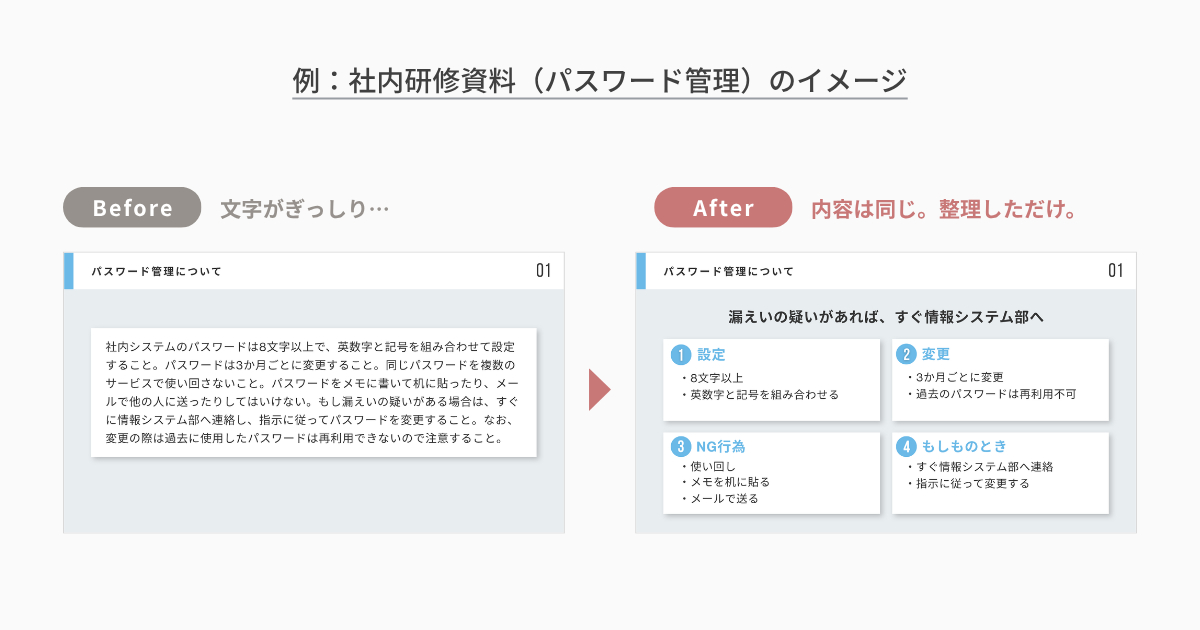
Task: Select the pink After badge
Action: 723,208
